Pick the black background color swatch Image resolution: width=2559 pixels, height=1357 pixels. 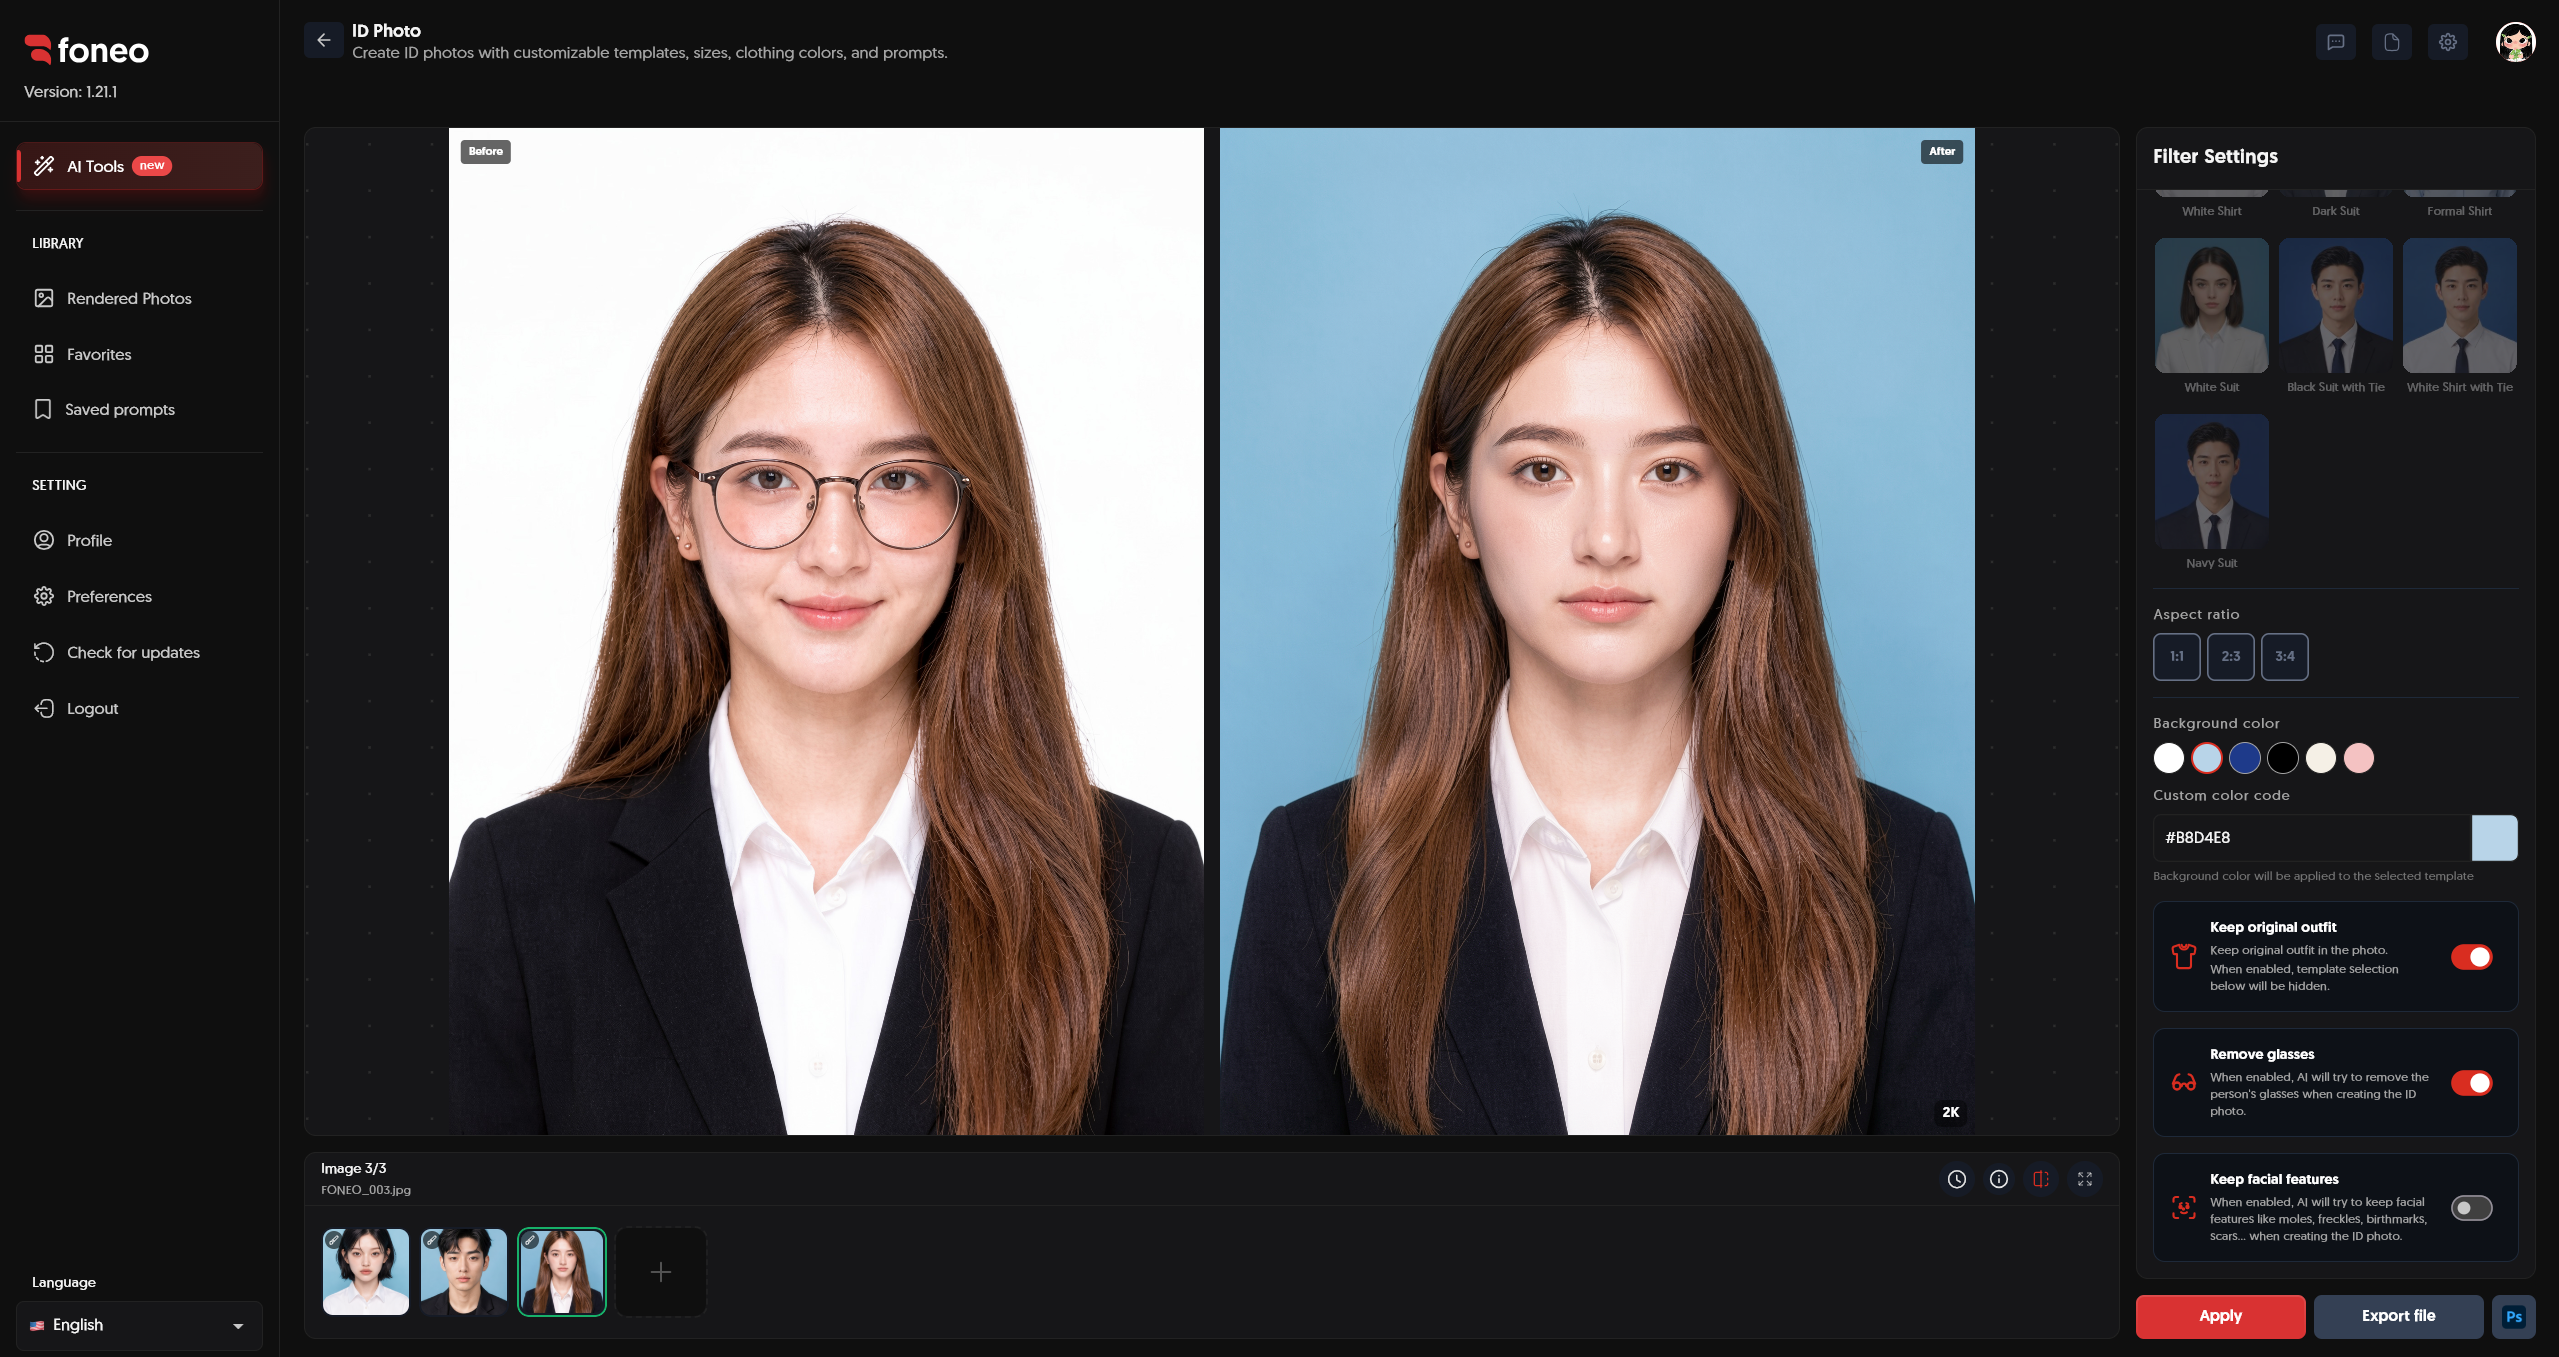point(2283,758)
